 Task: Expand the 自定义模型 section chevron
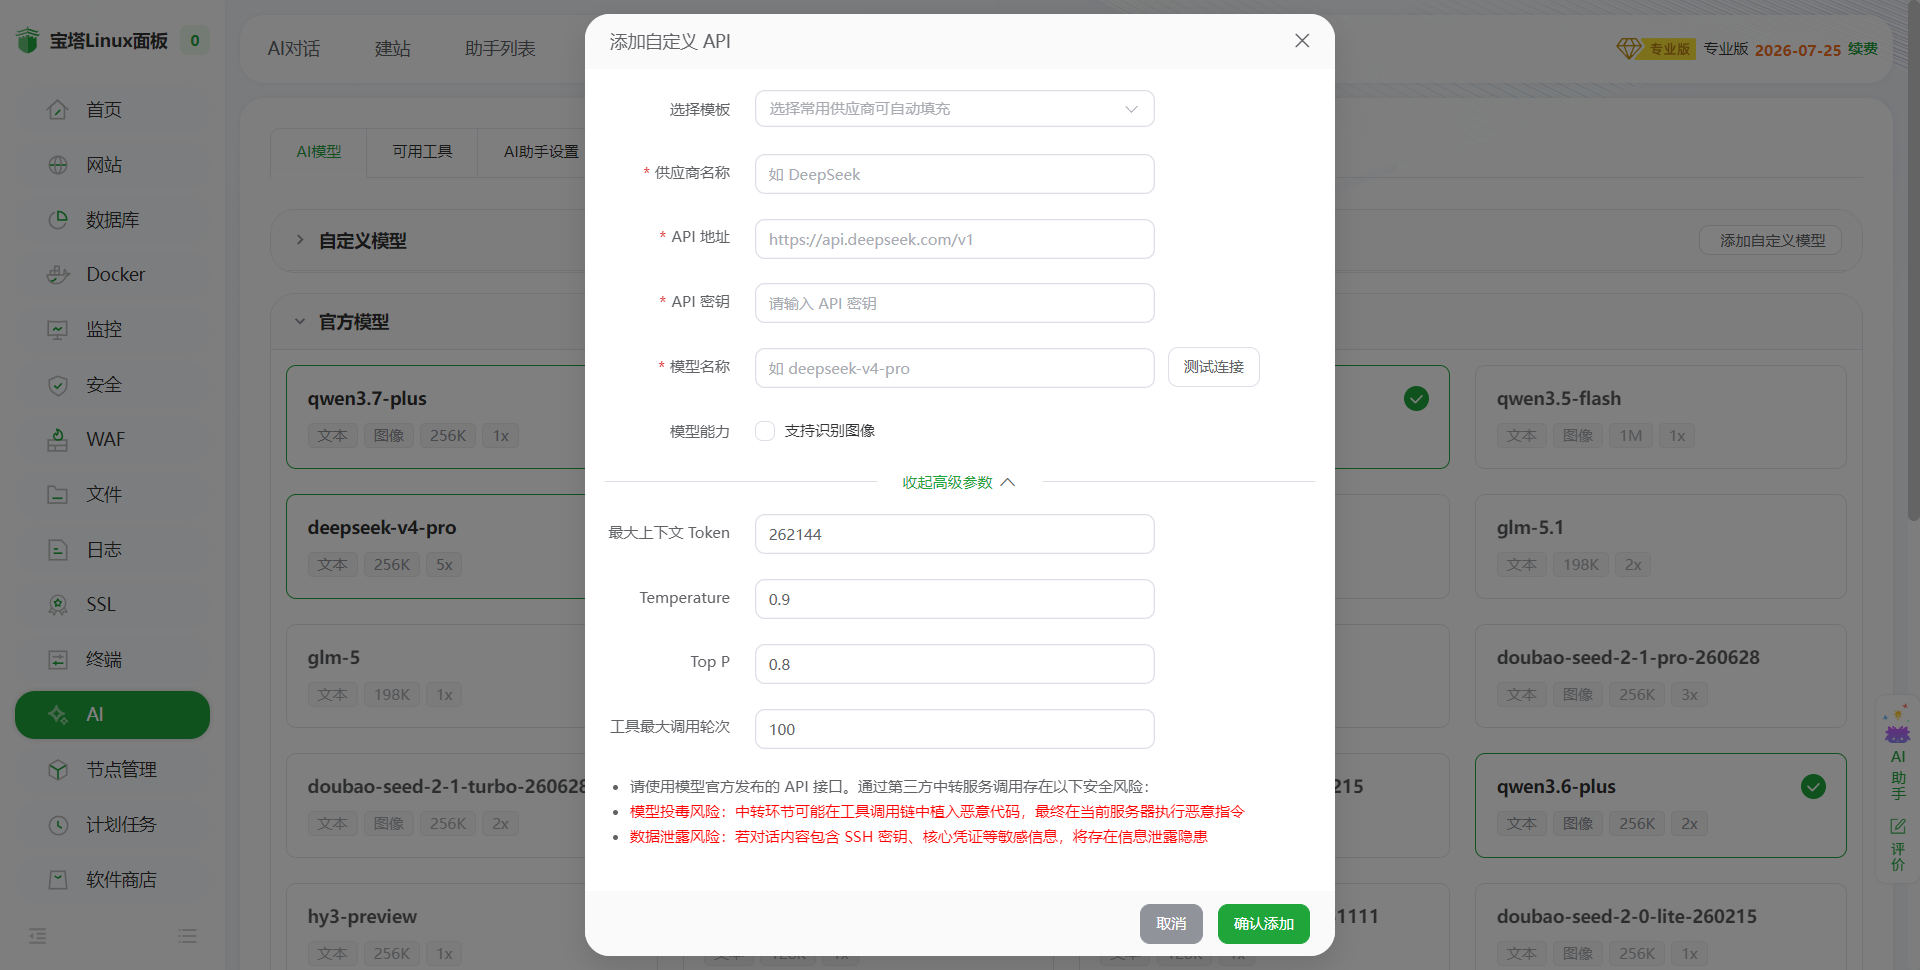point(299,240)
